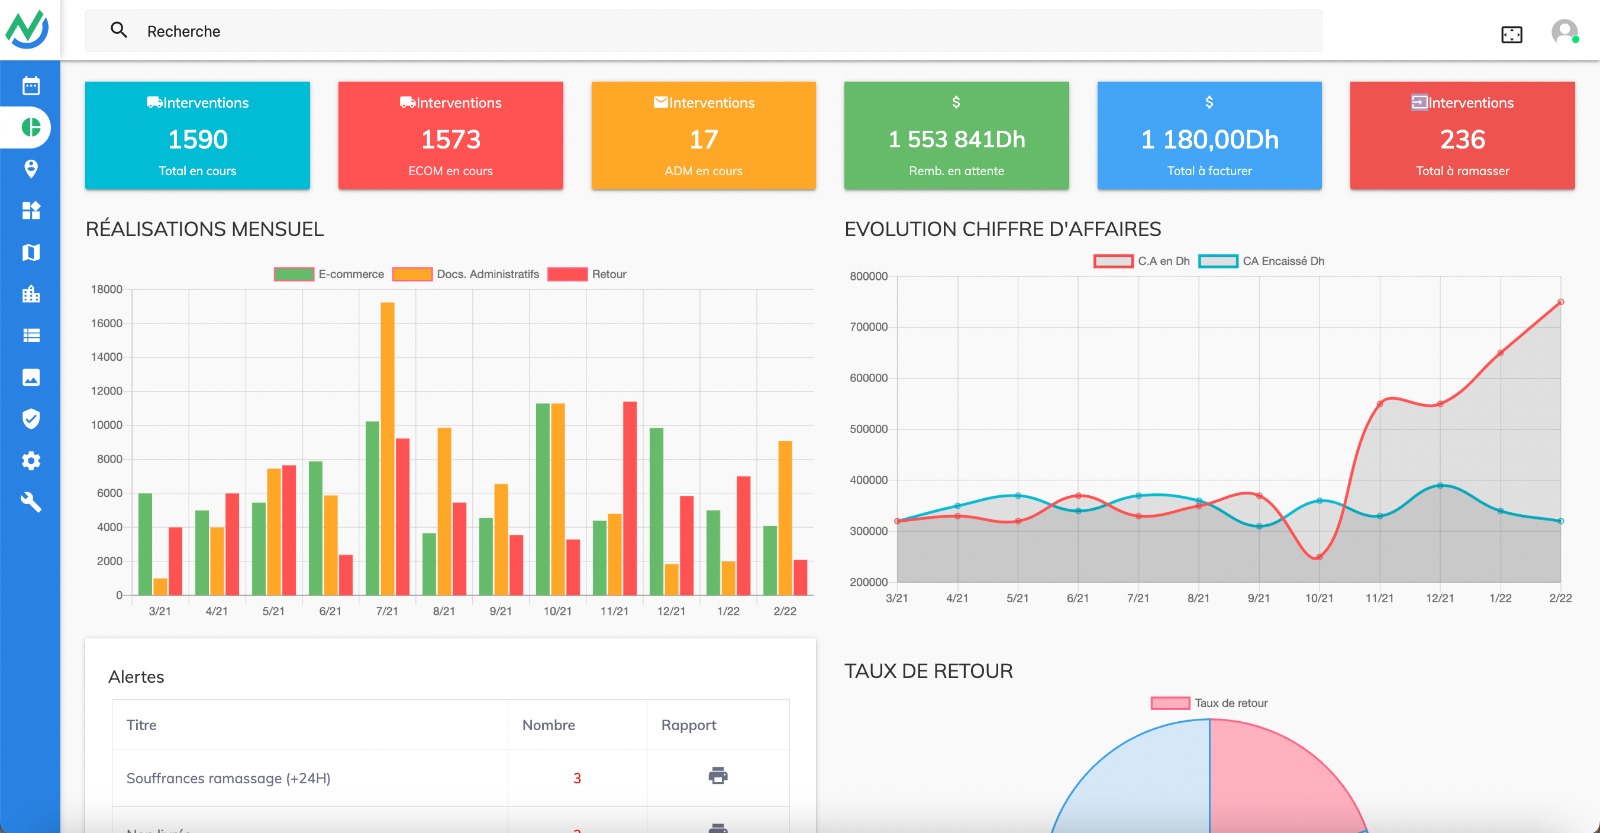Open the widgets grid sidebar icon
The height and width of the screenshot is (833, 1600).
coord(31,210)
